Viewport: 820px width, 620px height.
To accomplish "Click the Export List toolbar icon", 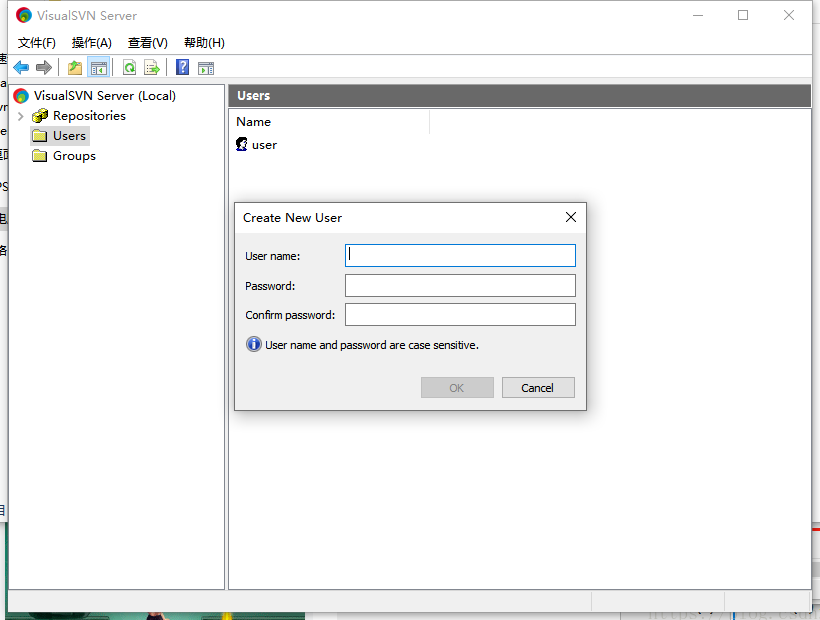I will click(x=152, y=67).
